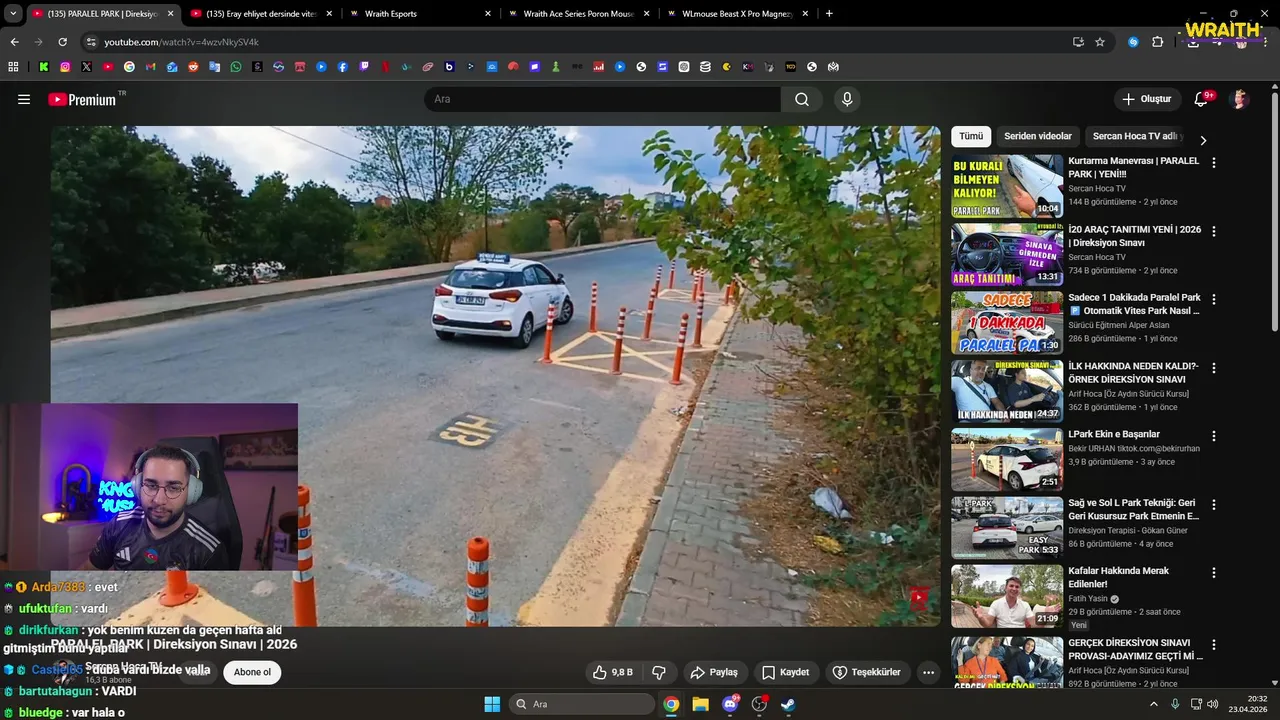Open more options for Kurtarma Manevrası video
Screen dimensions: 1280x720
pyautogui.click(x=1214, y=162)
